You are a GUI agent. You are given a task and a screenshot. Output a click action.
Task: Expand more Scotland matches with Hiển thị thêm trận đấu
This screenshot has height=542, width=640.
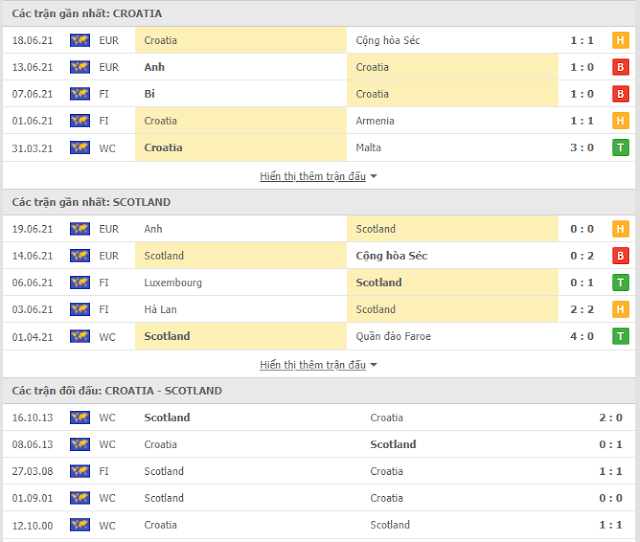(313, 365)
